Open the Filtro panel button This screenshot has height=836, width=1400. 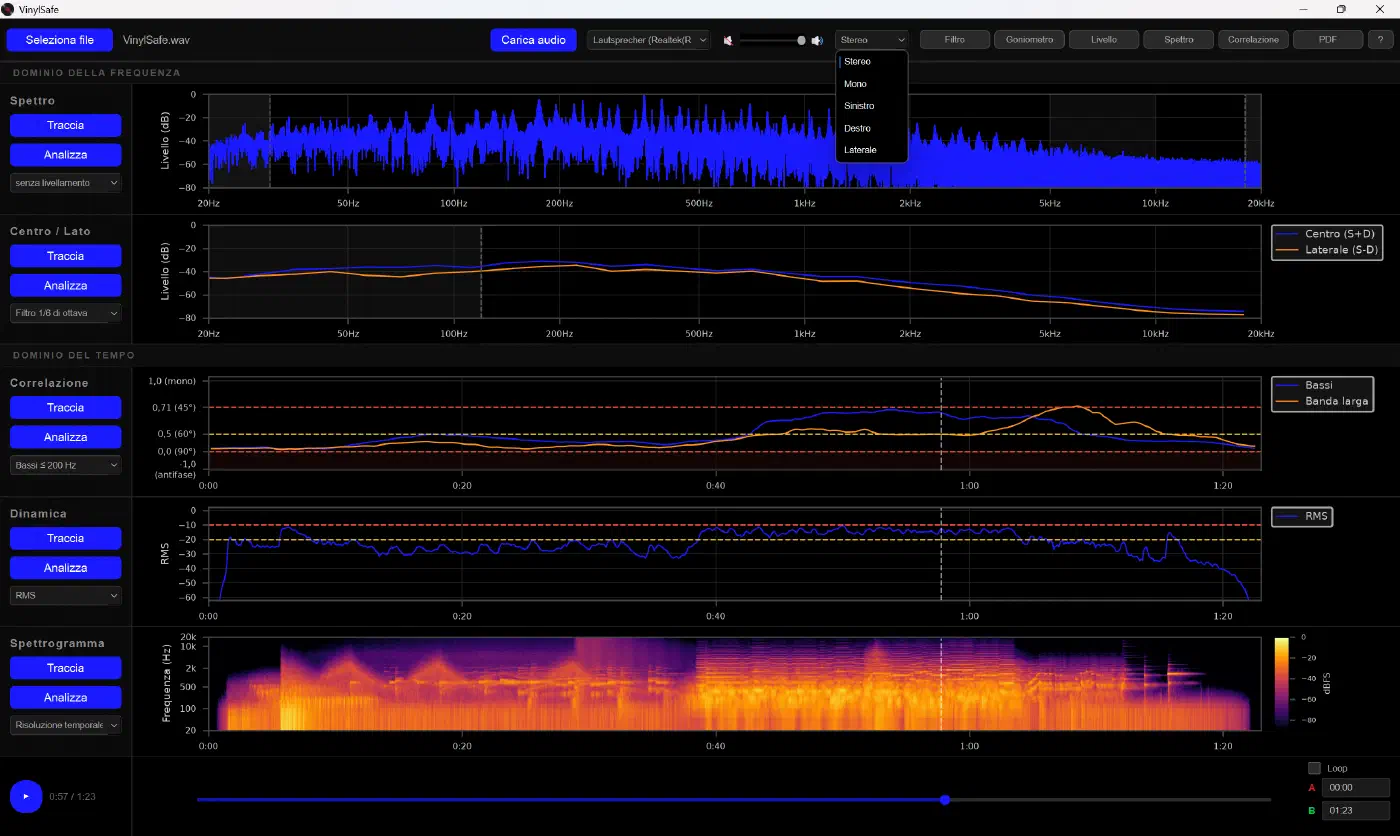[x=955, y=40]
